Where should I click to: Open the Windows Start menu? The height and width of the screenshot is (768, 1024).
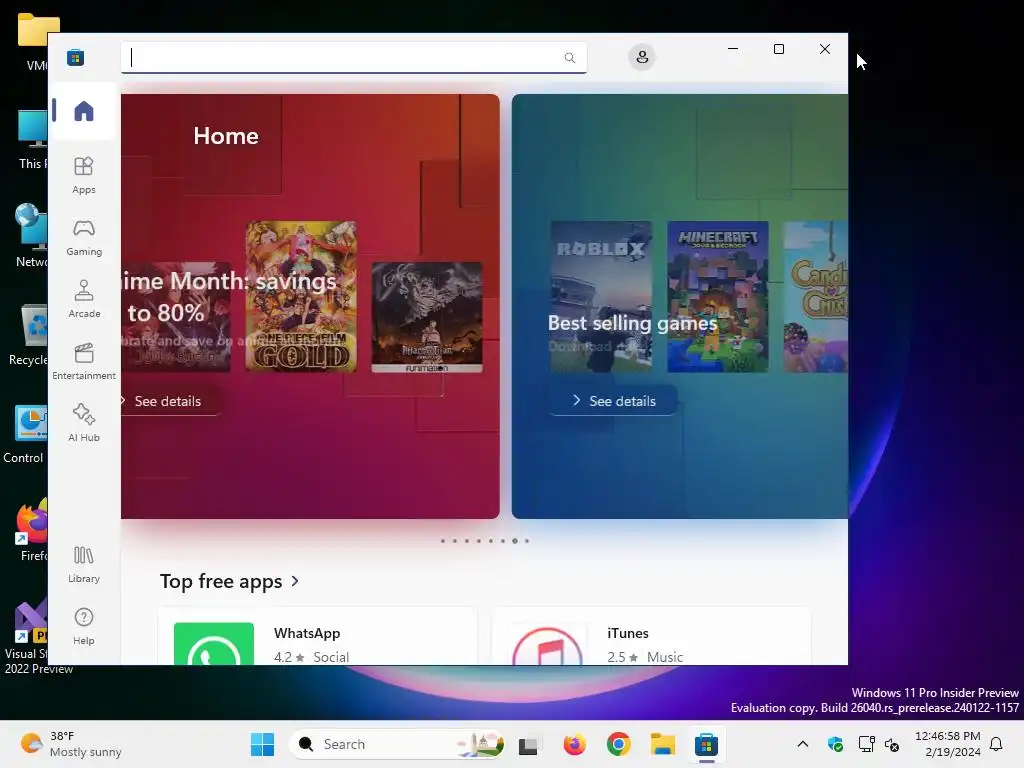click(x=263, y=744)
